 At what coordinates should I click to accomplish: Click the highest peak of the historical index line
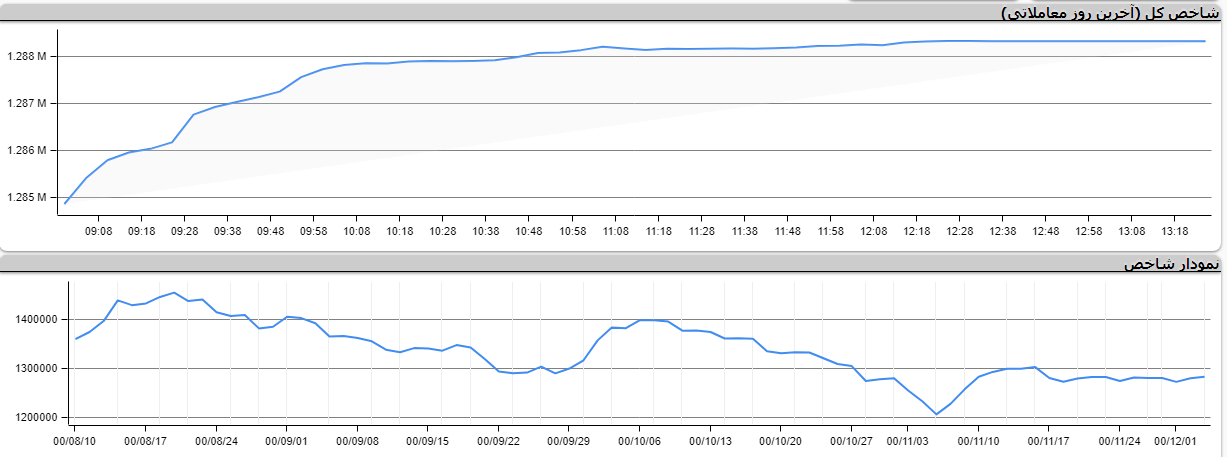point(174,293)
